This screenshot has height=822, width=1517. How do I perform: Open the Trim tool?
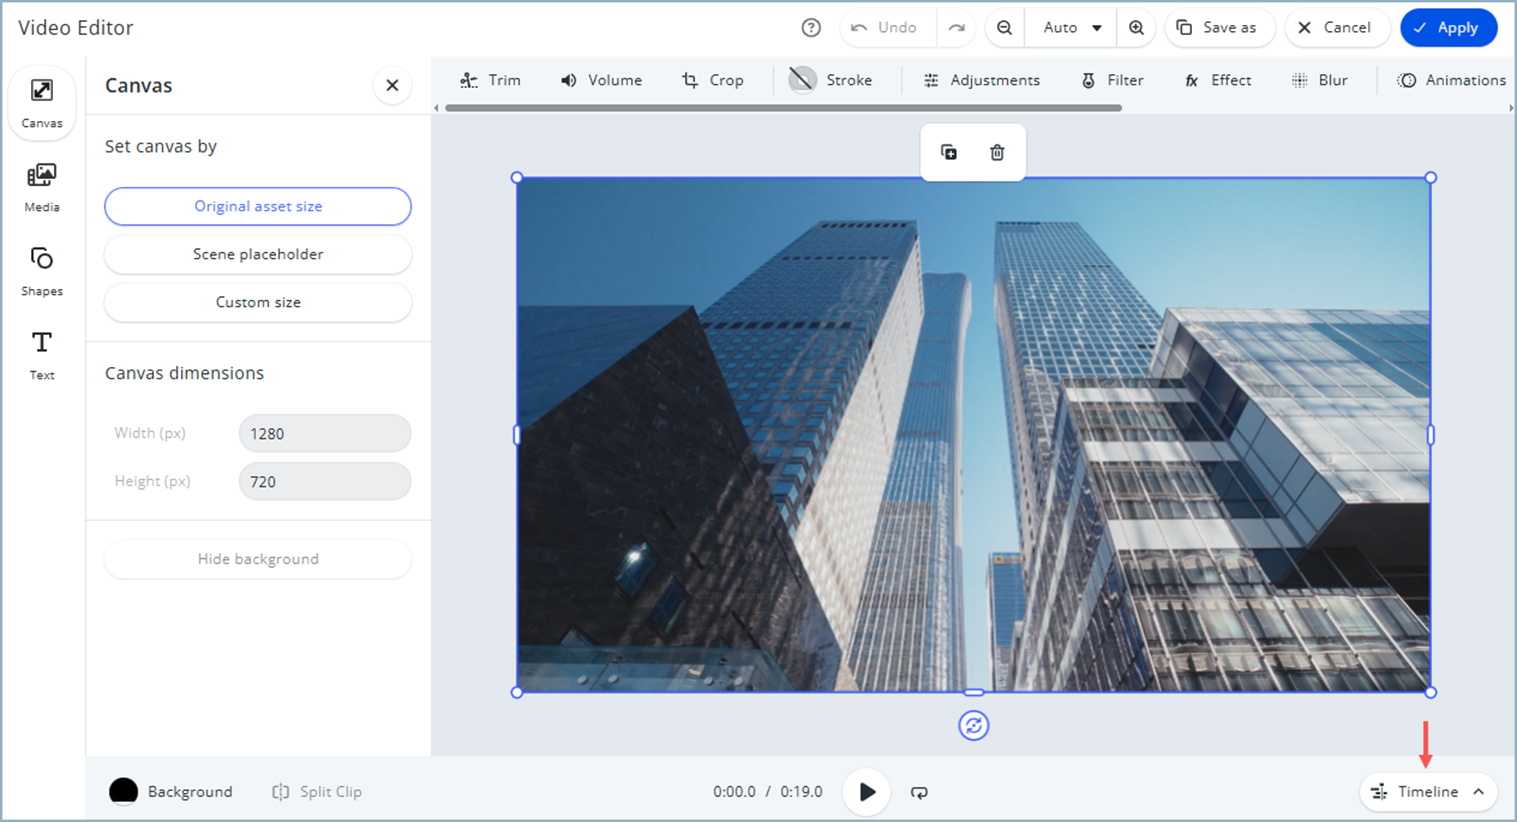coord(490,80)
